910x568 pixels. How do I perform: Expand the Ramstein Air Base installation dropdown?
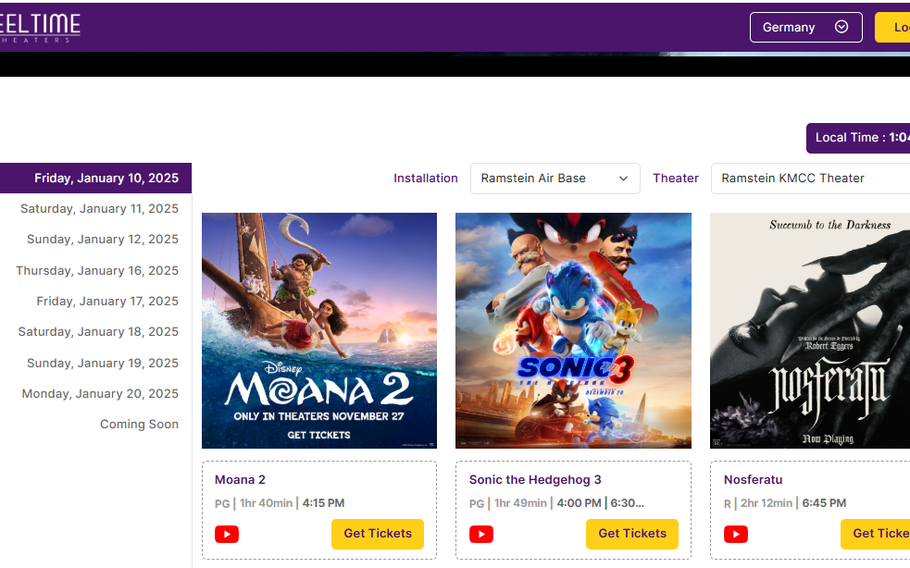pyautogui.click(x=555, y=178)
